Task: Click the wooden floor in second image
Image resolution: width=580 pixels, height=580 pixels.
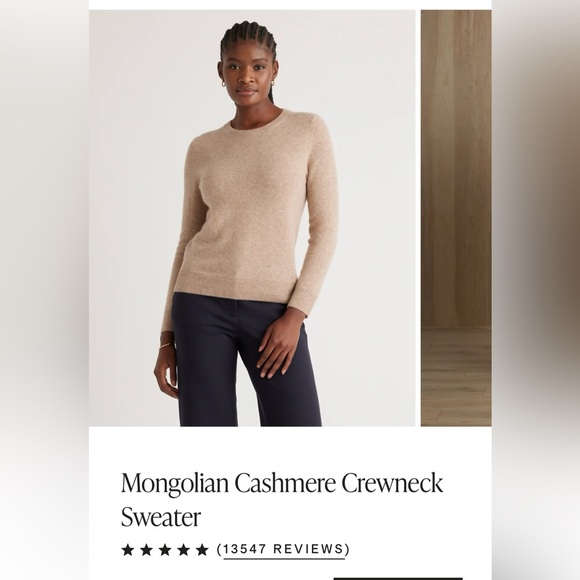Action: coord(456,377)
